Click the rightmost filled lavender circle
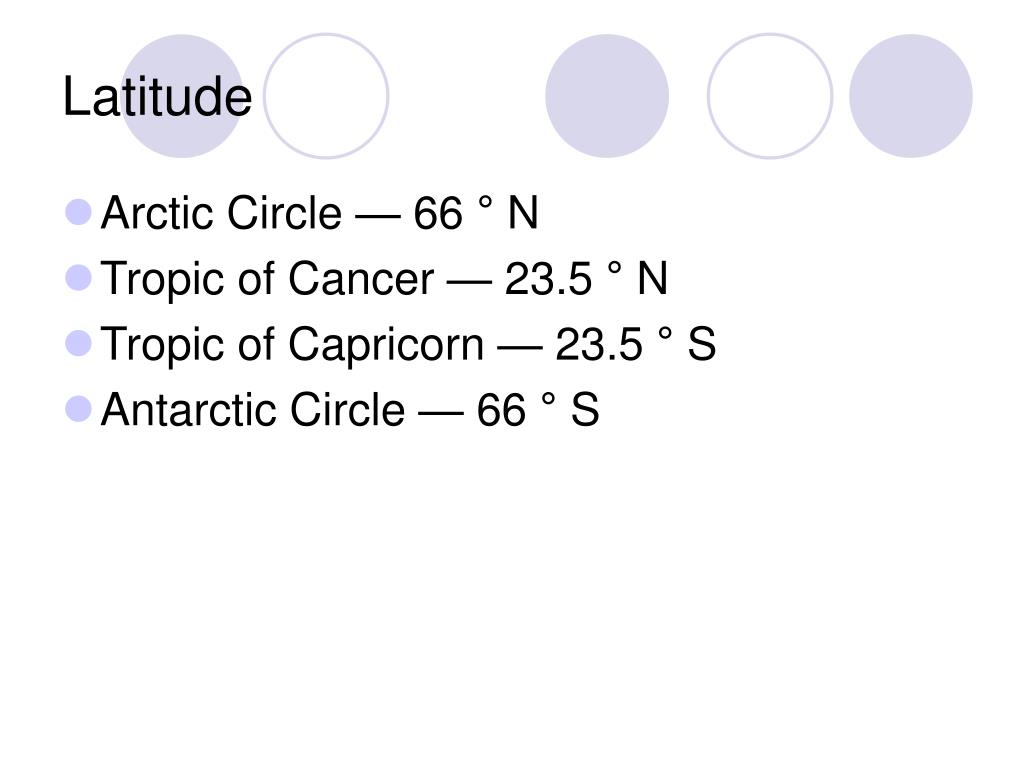The width and height of the screenshot is (1024, 768). coord(911,96)
